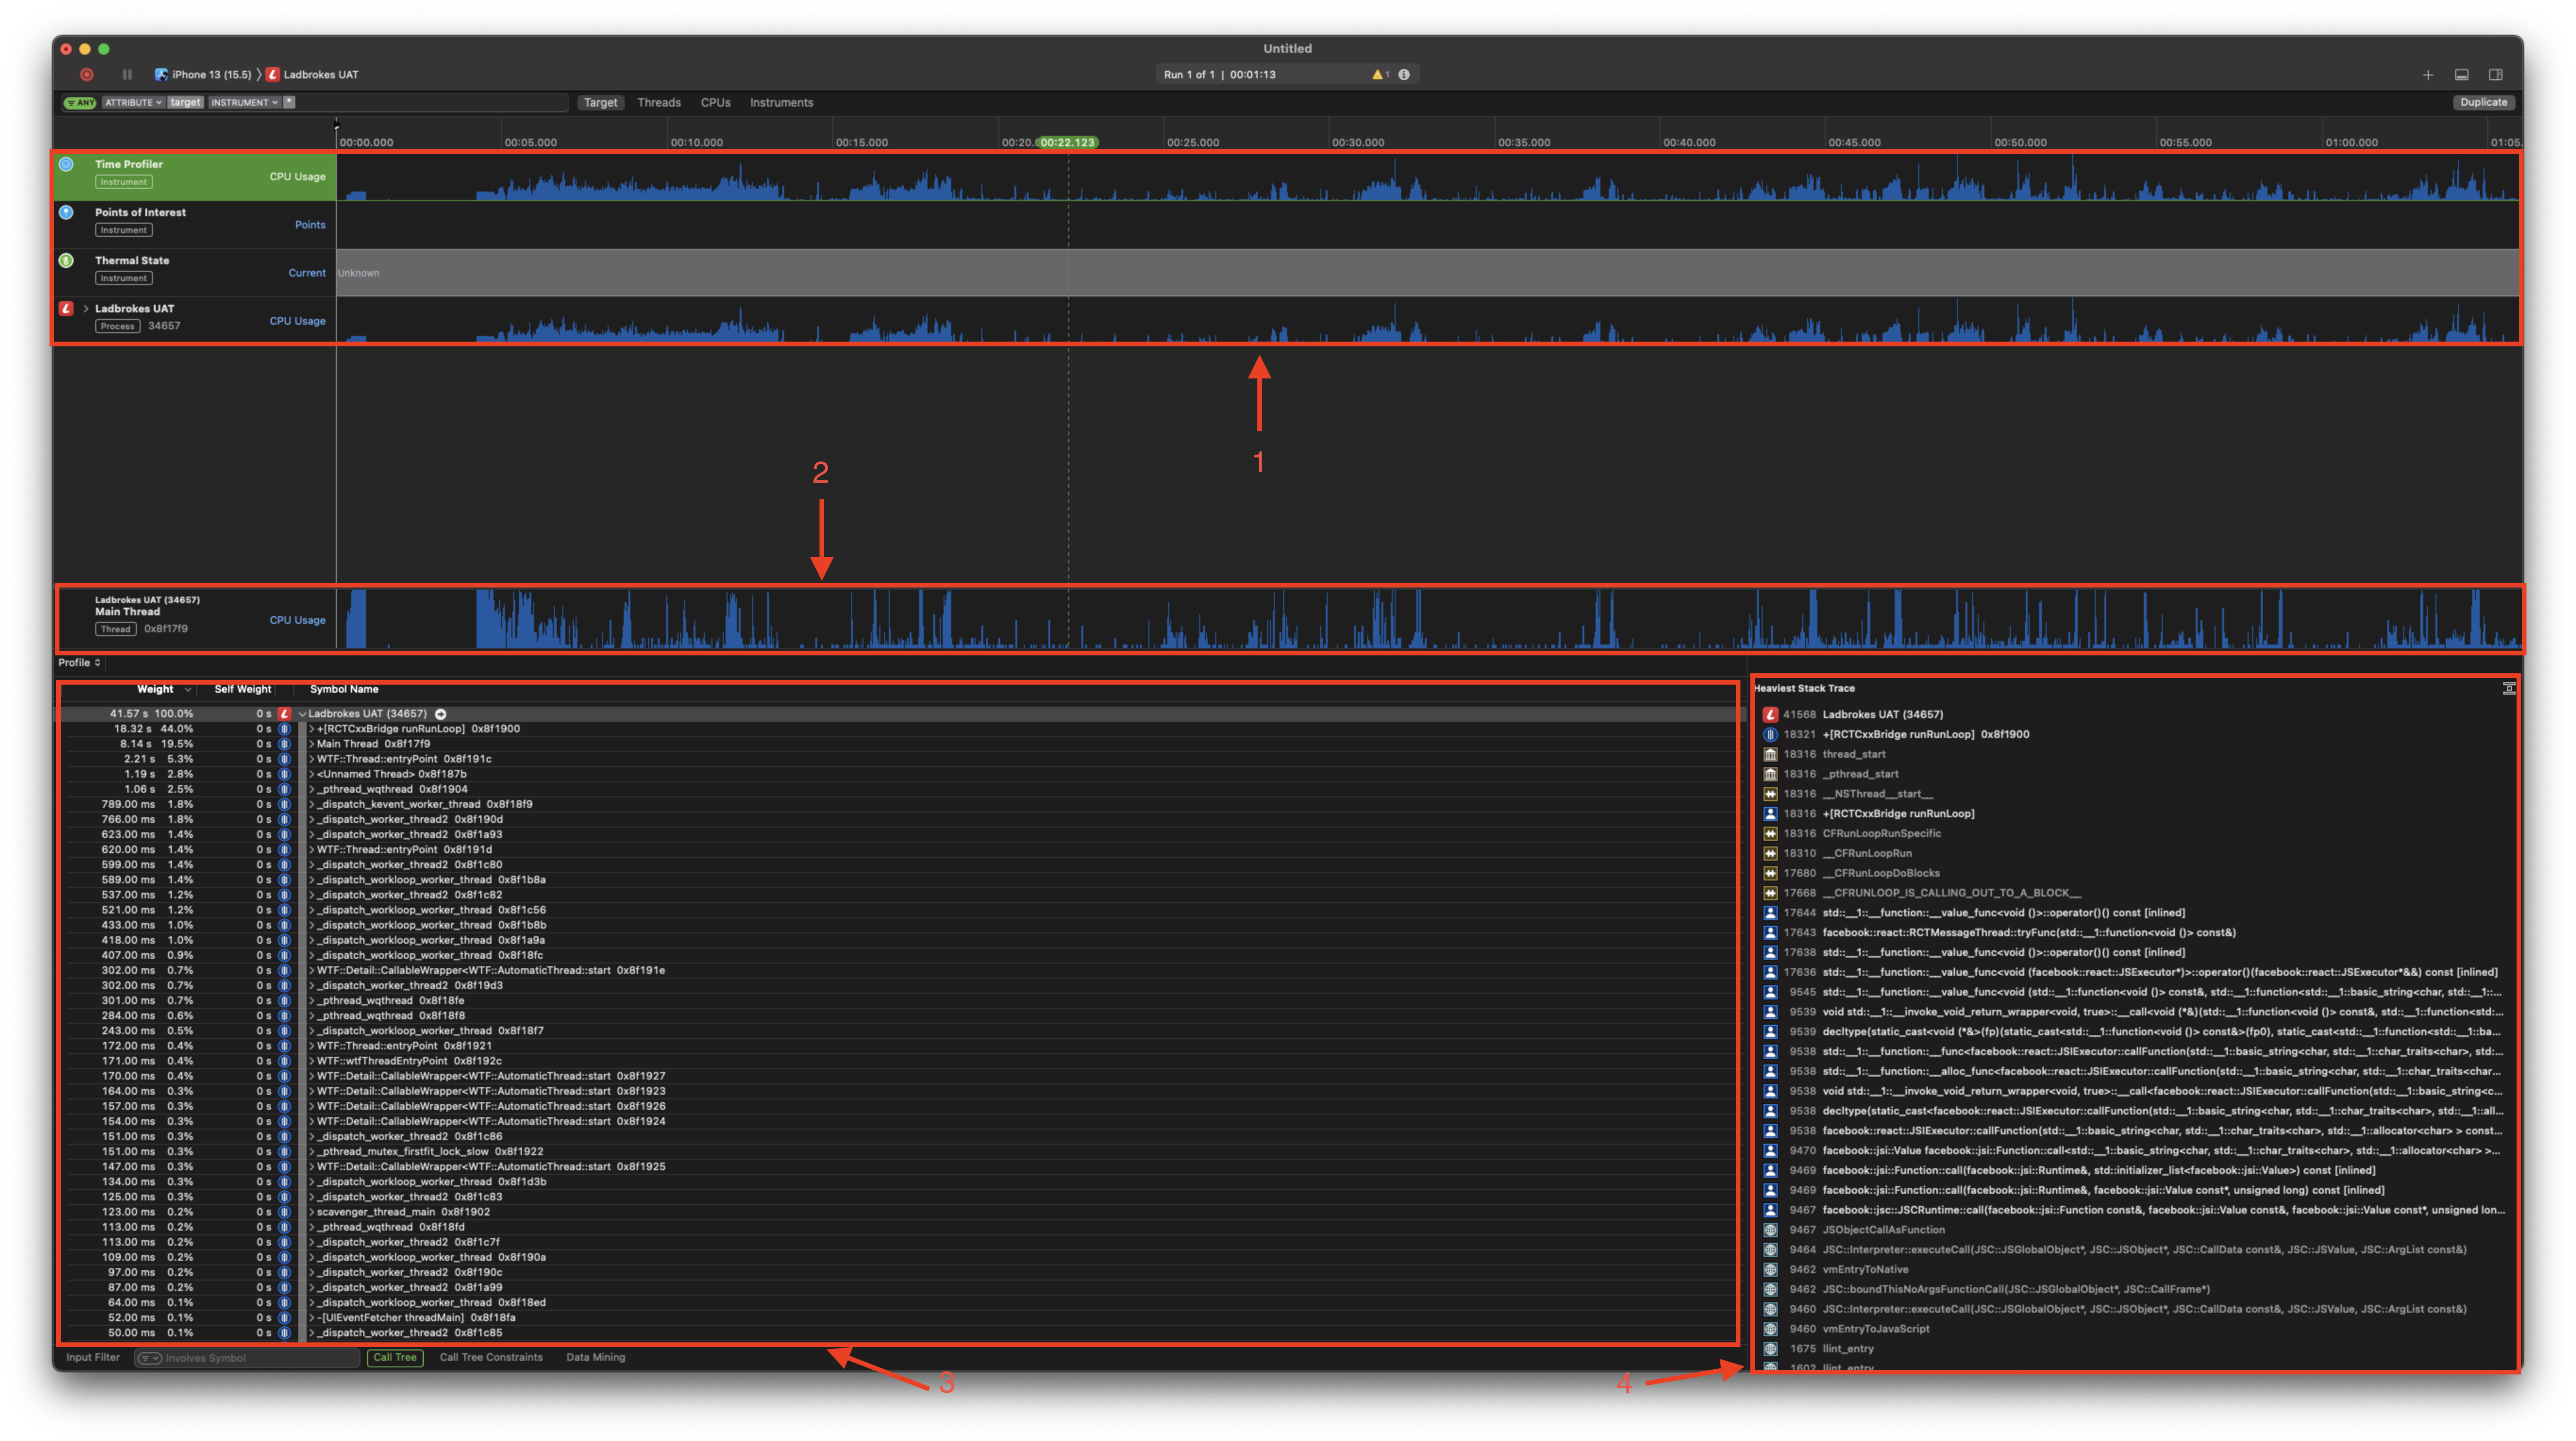Screen dimensions: 2576x1441
Task: Expand the +[RCTCxxBridge runRunLoop] row
Action: point(312,729)
